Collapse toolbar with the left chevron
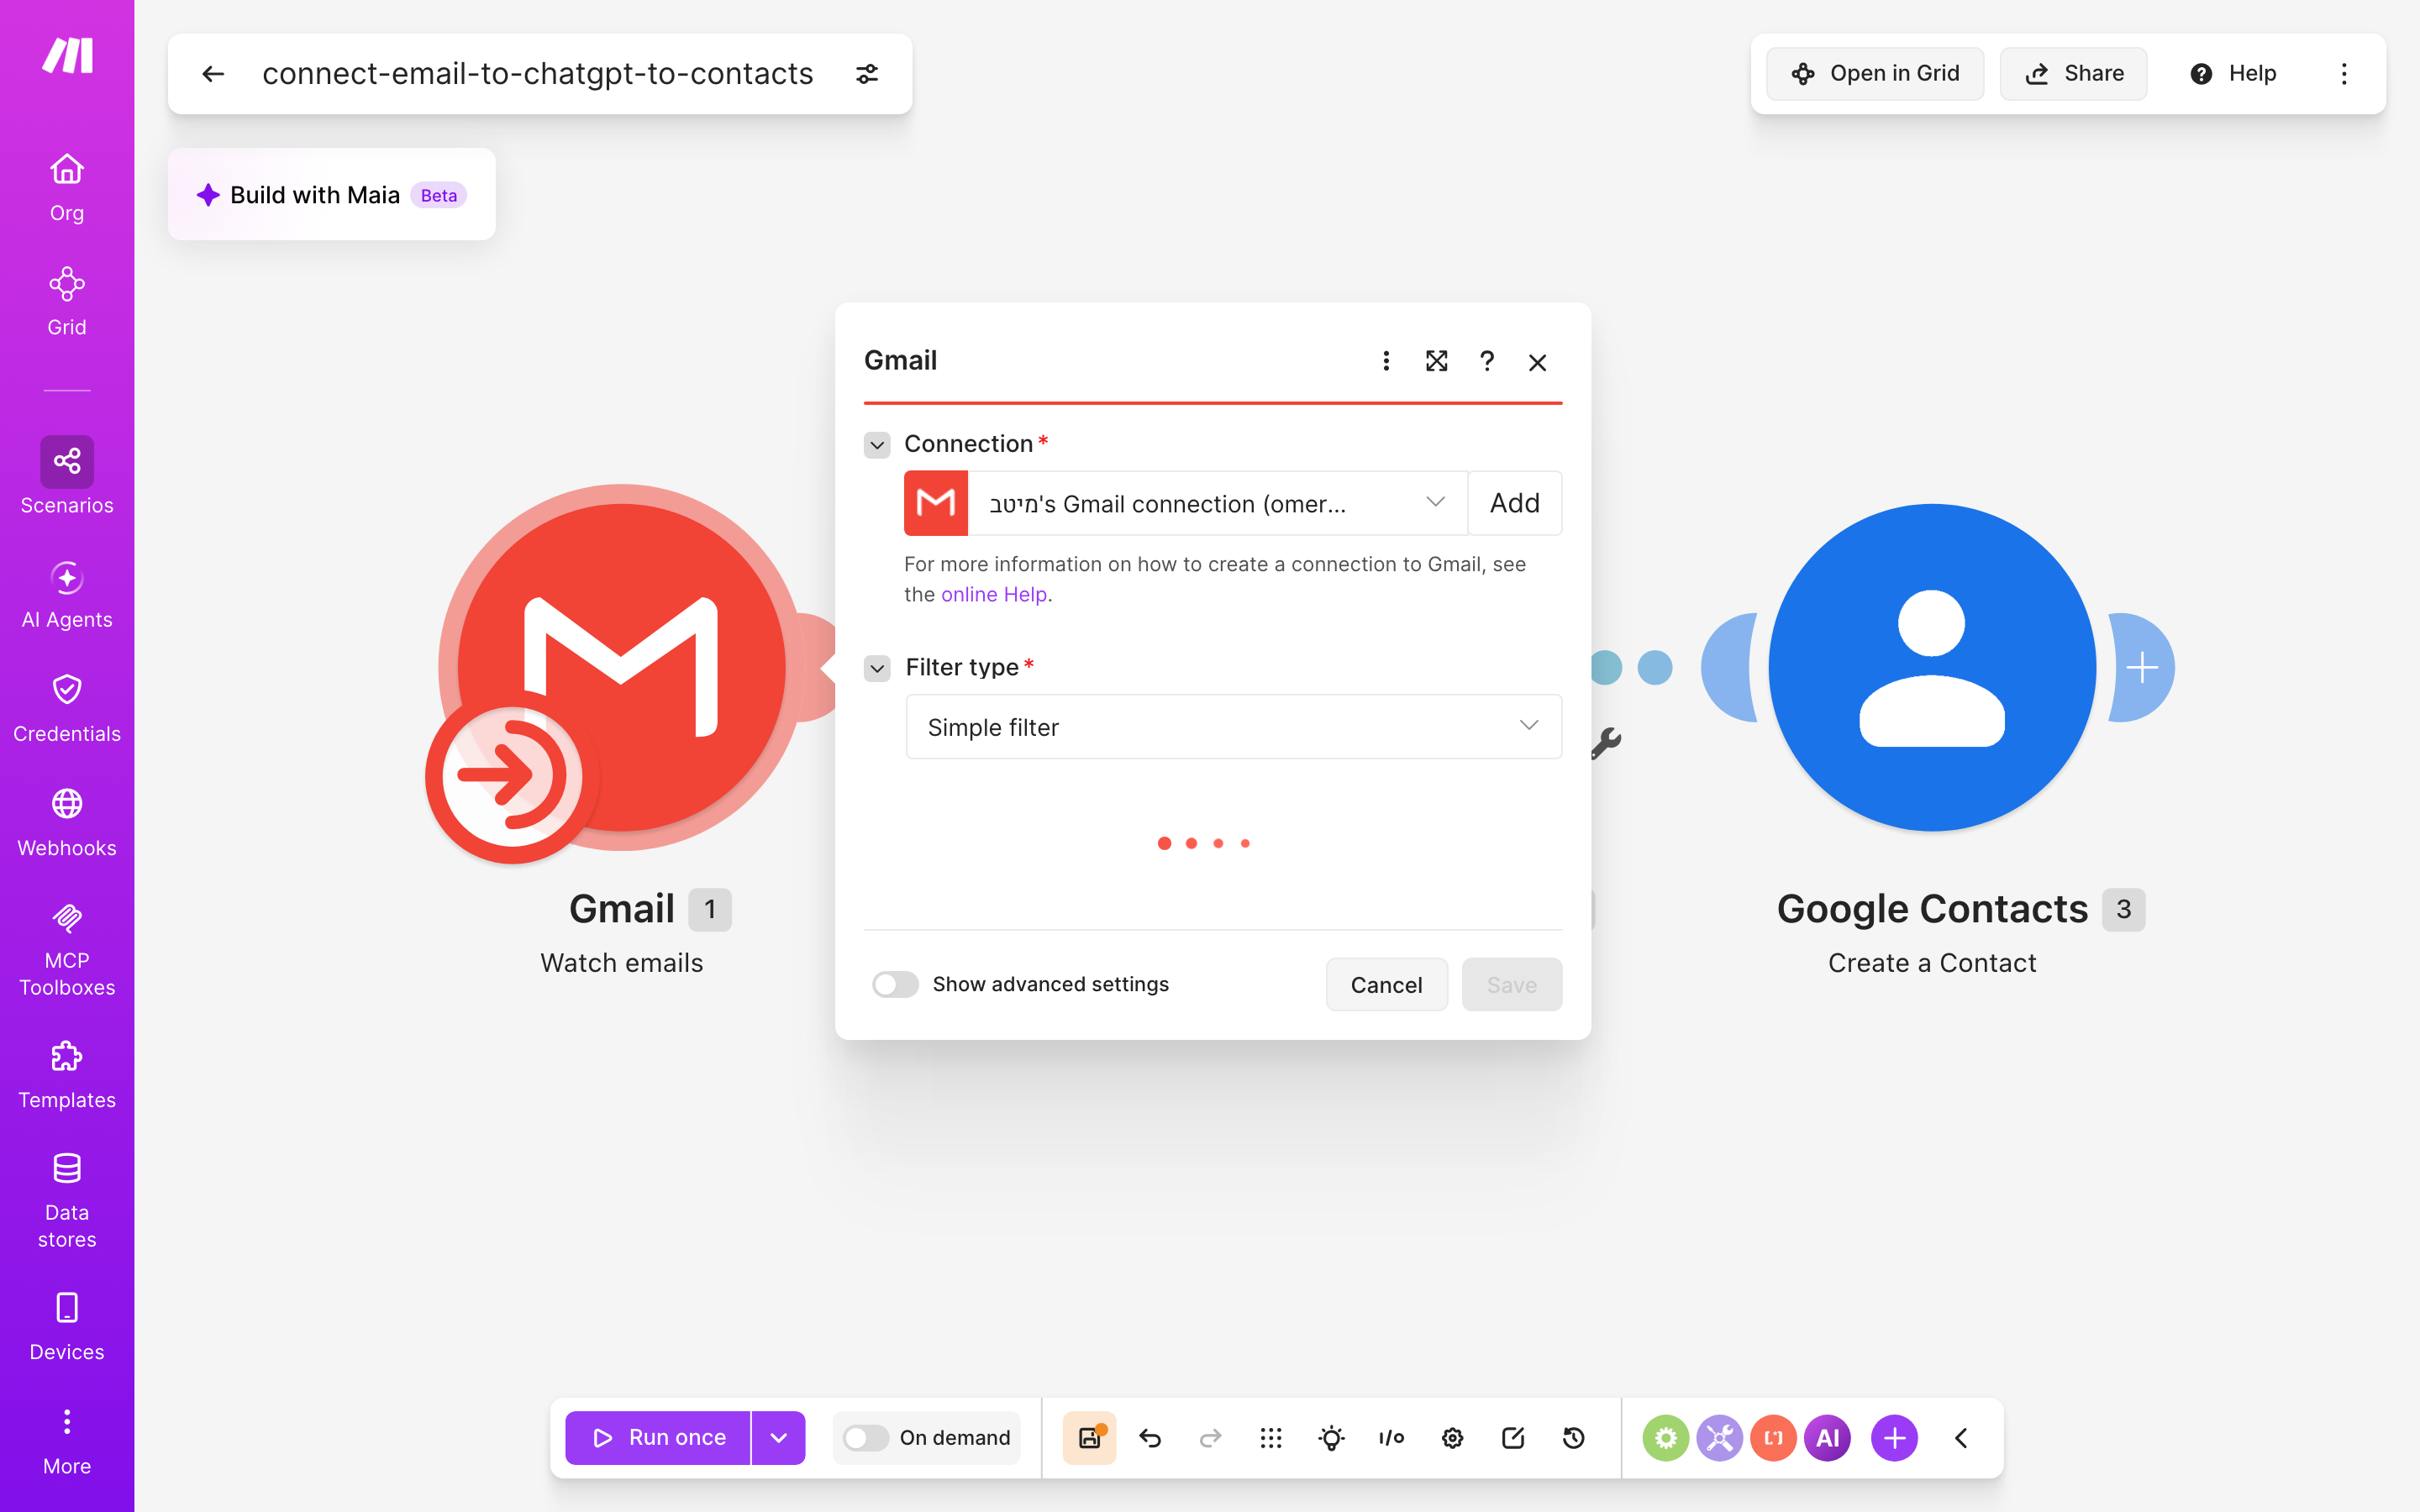Image resolution: width=2420 pixels, height=1512 pixels. pyautogui.click(x=1961, y=1438)
